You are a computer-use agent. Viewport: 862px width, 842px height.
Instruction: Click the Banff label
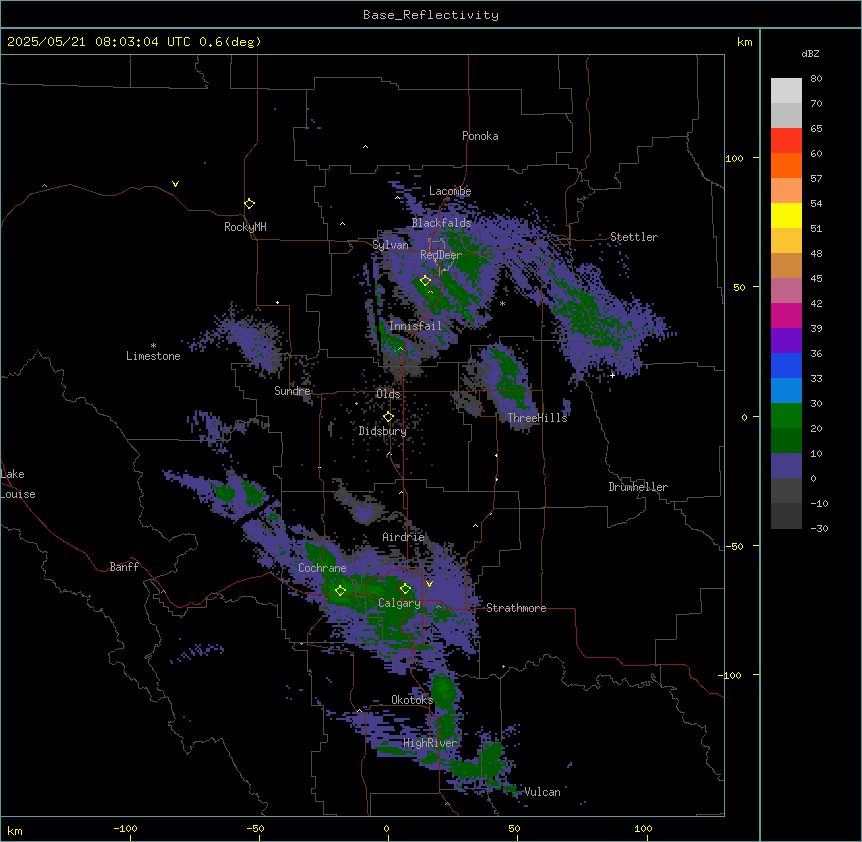124,567
